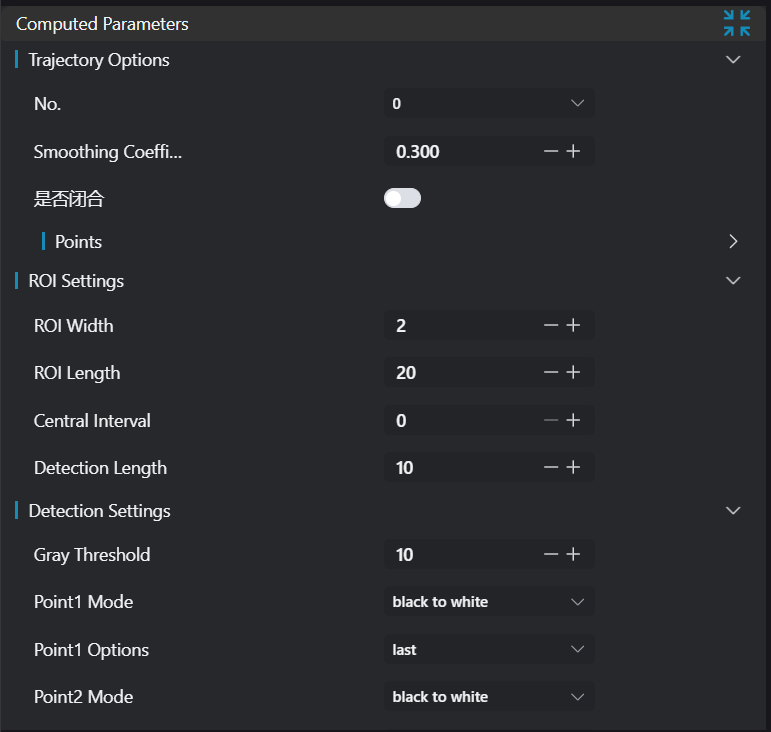
Task: Decrease ROI Width with minus button
Action: (551, 325)
